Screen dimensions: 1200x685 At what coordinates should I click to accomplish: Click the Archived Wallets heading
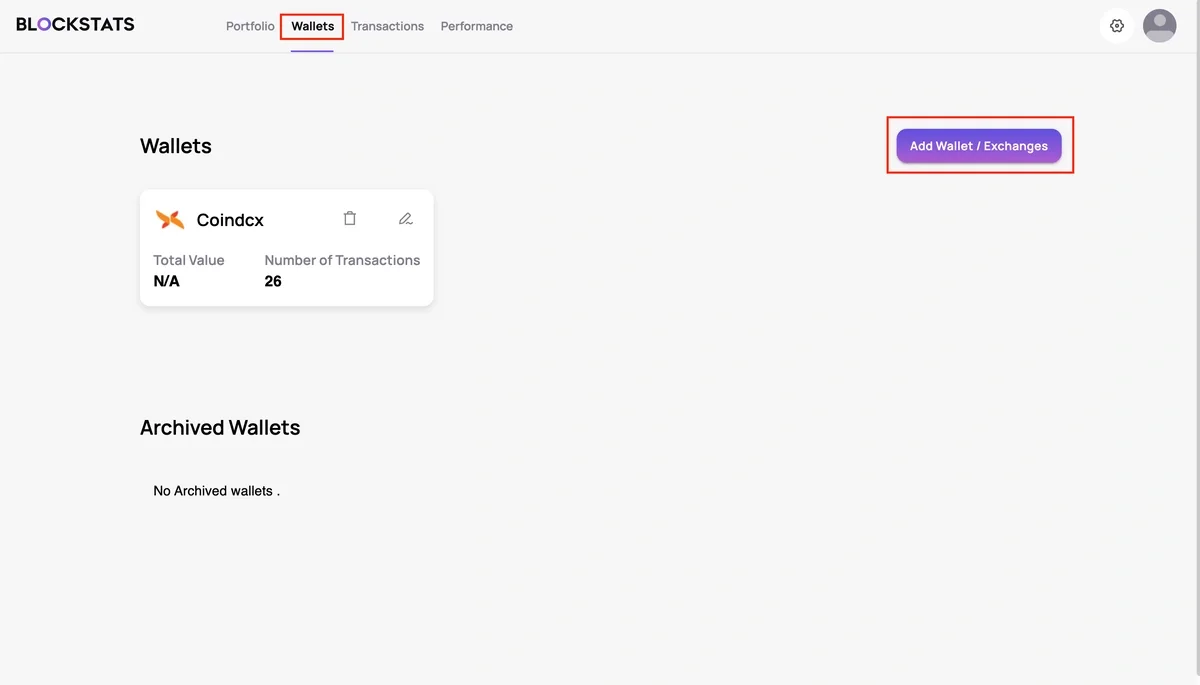(220, 427)
